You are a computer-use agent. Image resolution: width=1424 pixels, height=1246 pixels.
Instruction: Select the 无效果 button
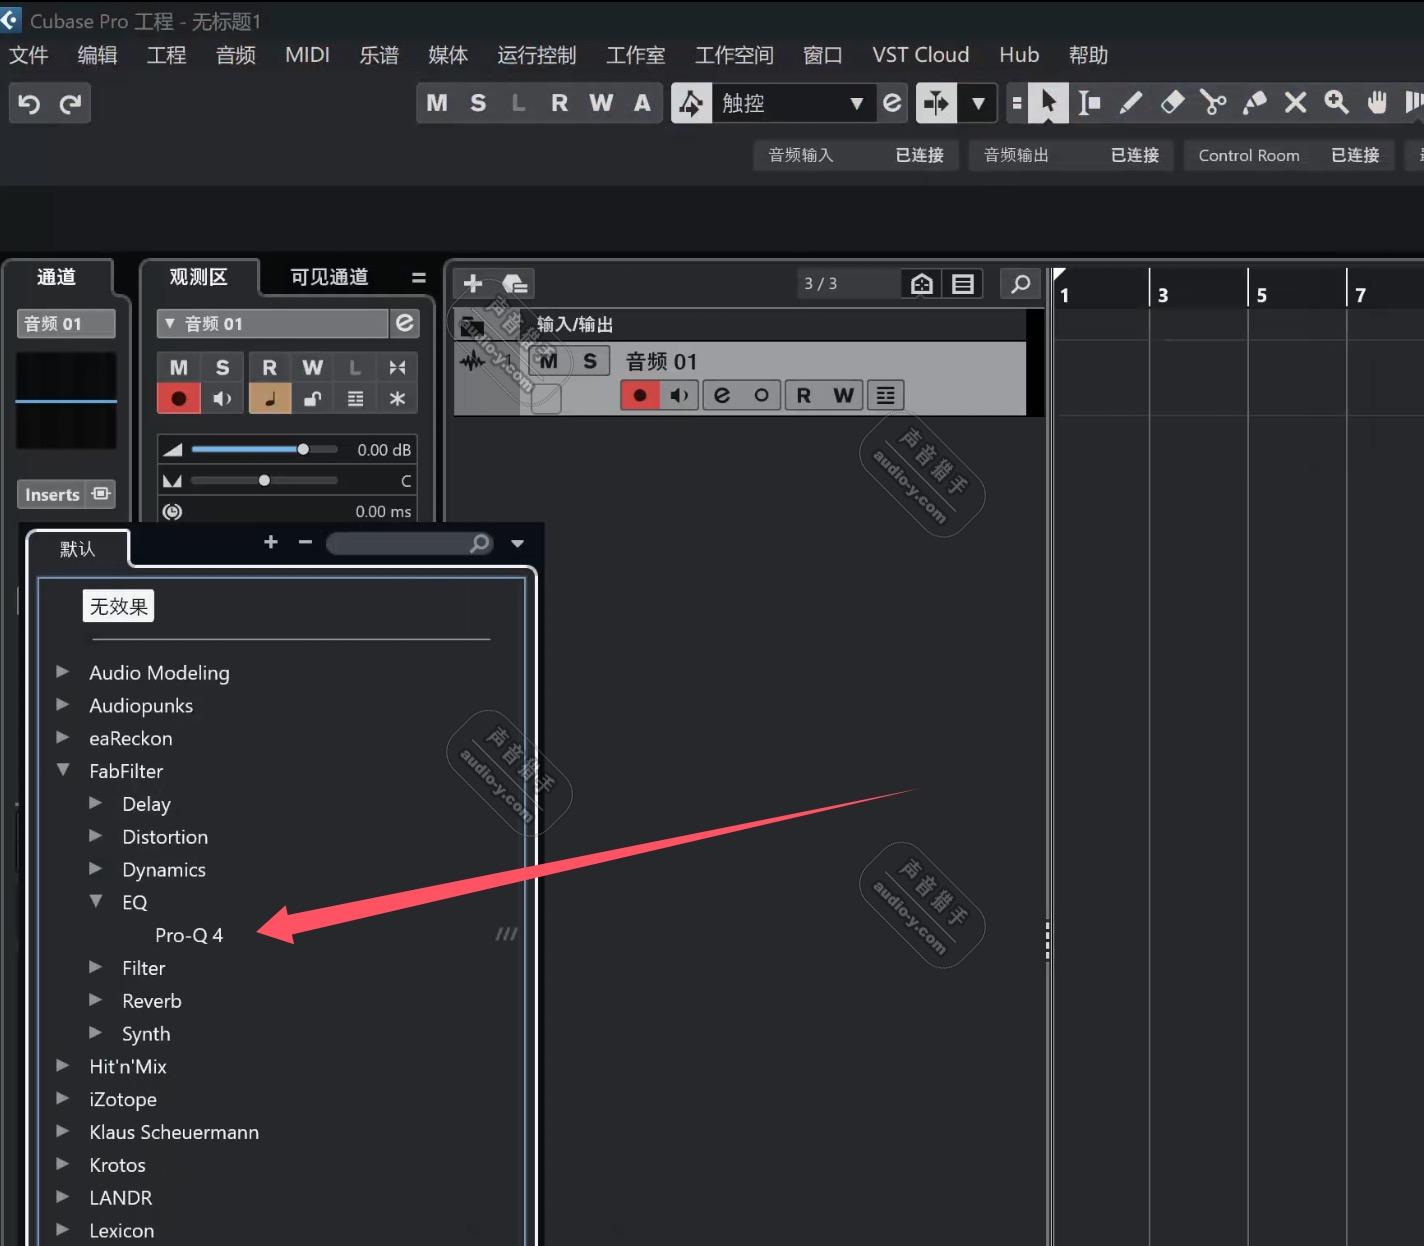point(118,606)
